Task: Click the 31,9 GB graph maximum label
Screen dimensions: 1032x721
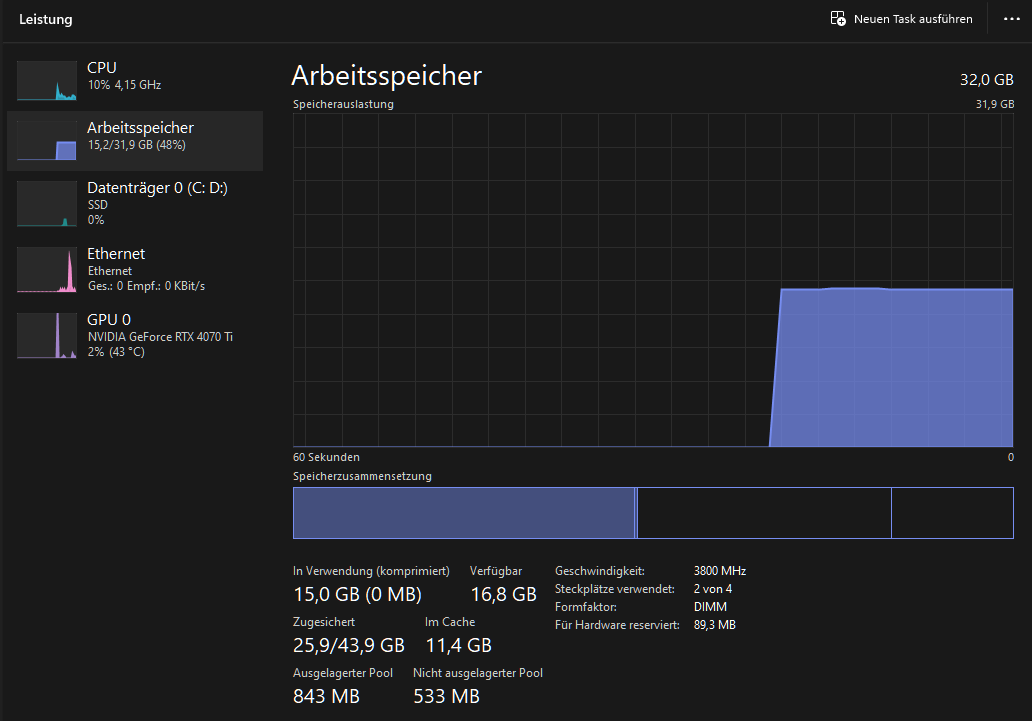Action: point(994,104)
